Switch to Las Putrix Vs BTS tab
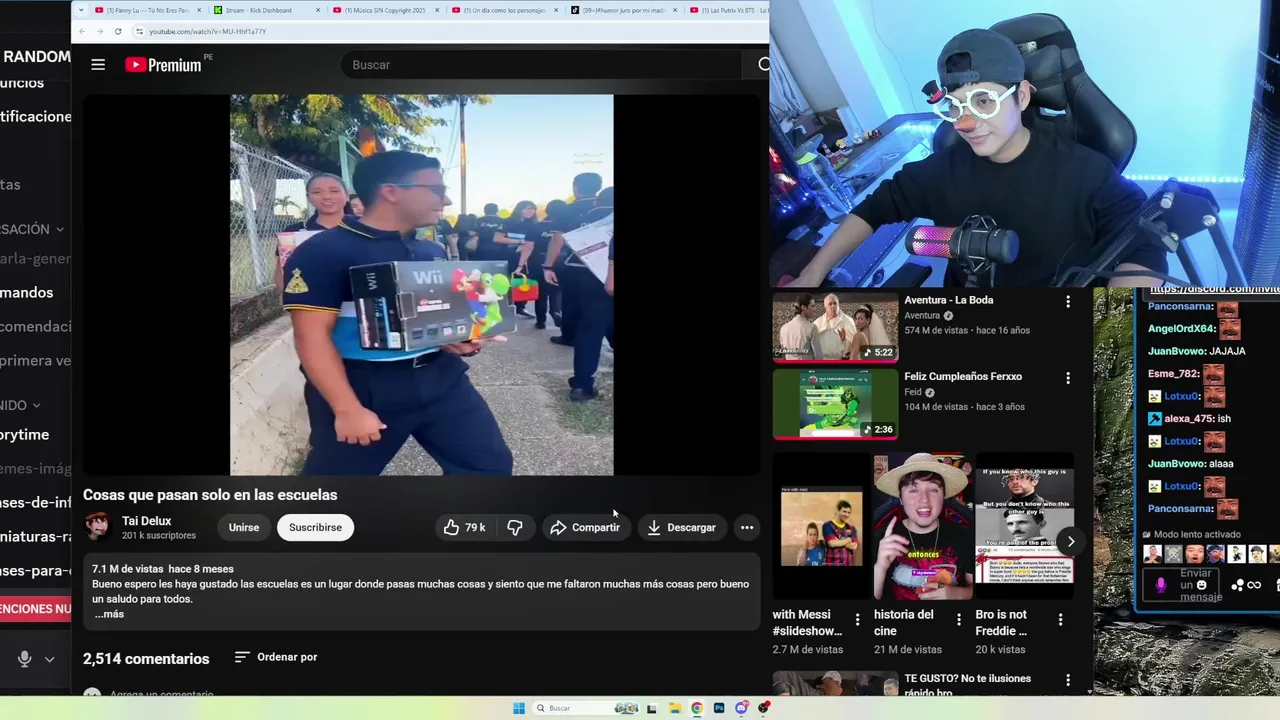 [x=730, y=10]
